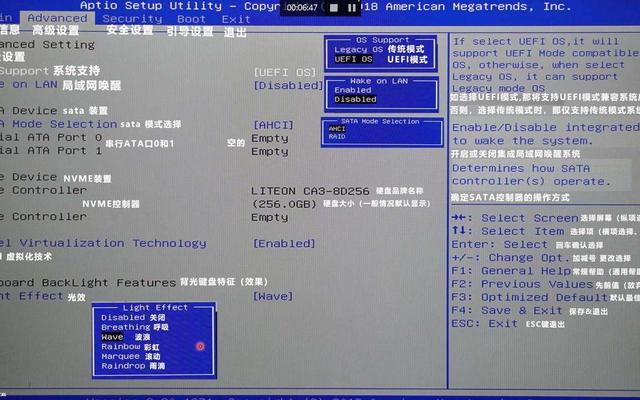The image size is (640, 400).
Task: Switch to the Advanced tab
Action: pos(58,18)
